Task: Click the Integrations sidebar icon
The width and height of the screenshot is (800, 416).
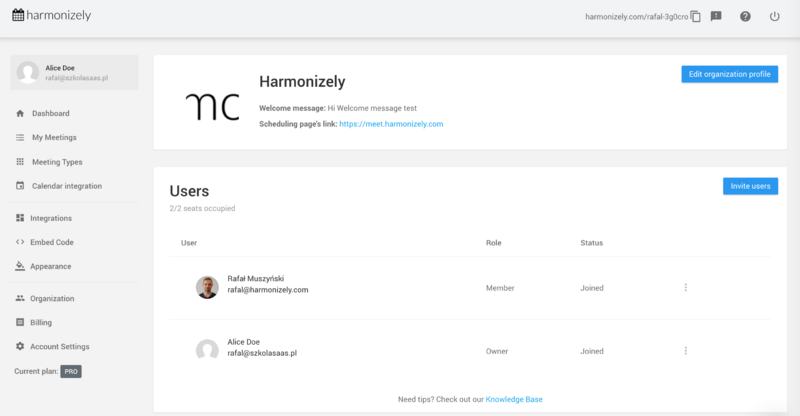Action: [20, 218]
